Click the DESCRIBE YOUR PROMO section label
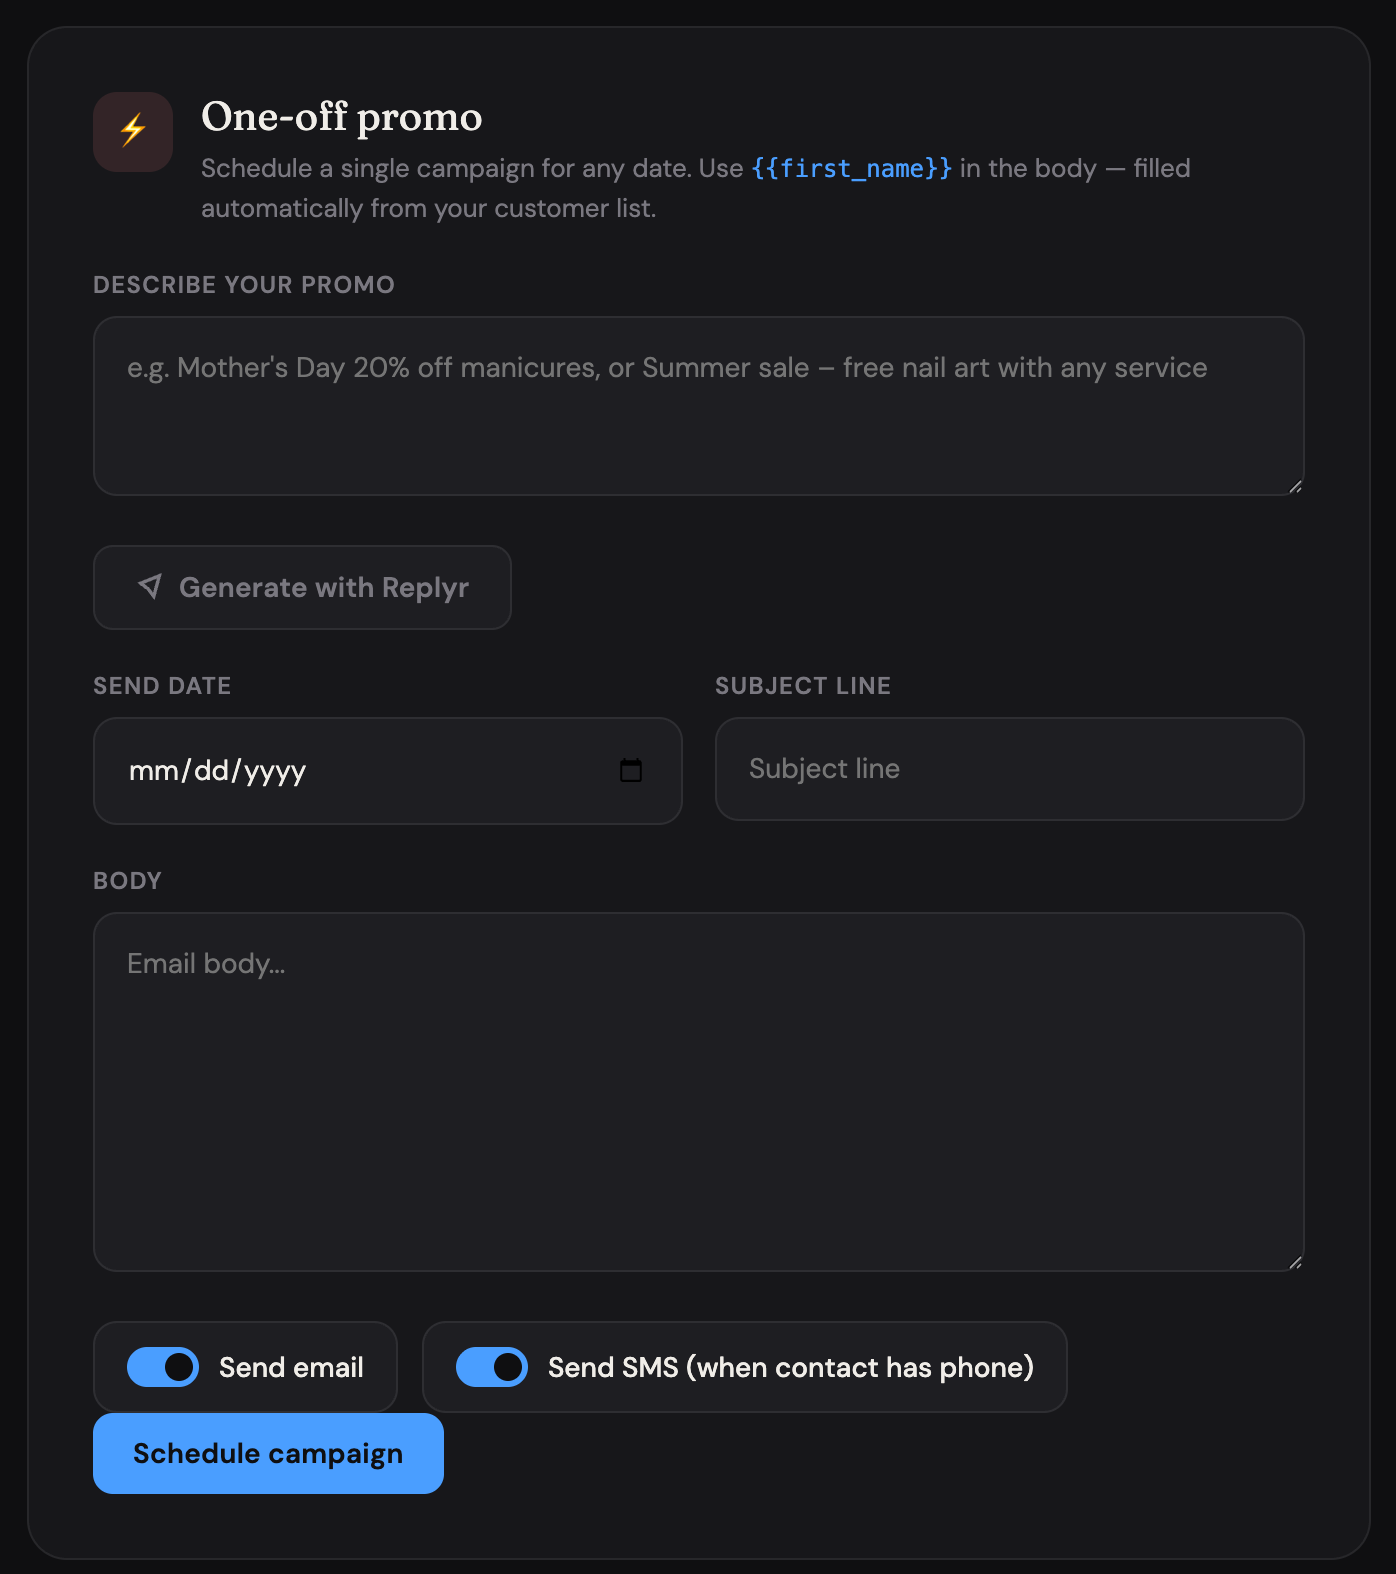The width and height of the screenshot is (1396, 1574). coord(243,284)
